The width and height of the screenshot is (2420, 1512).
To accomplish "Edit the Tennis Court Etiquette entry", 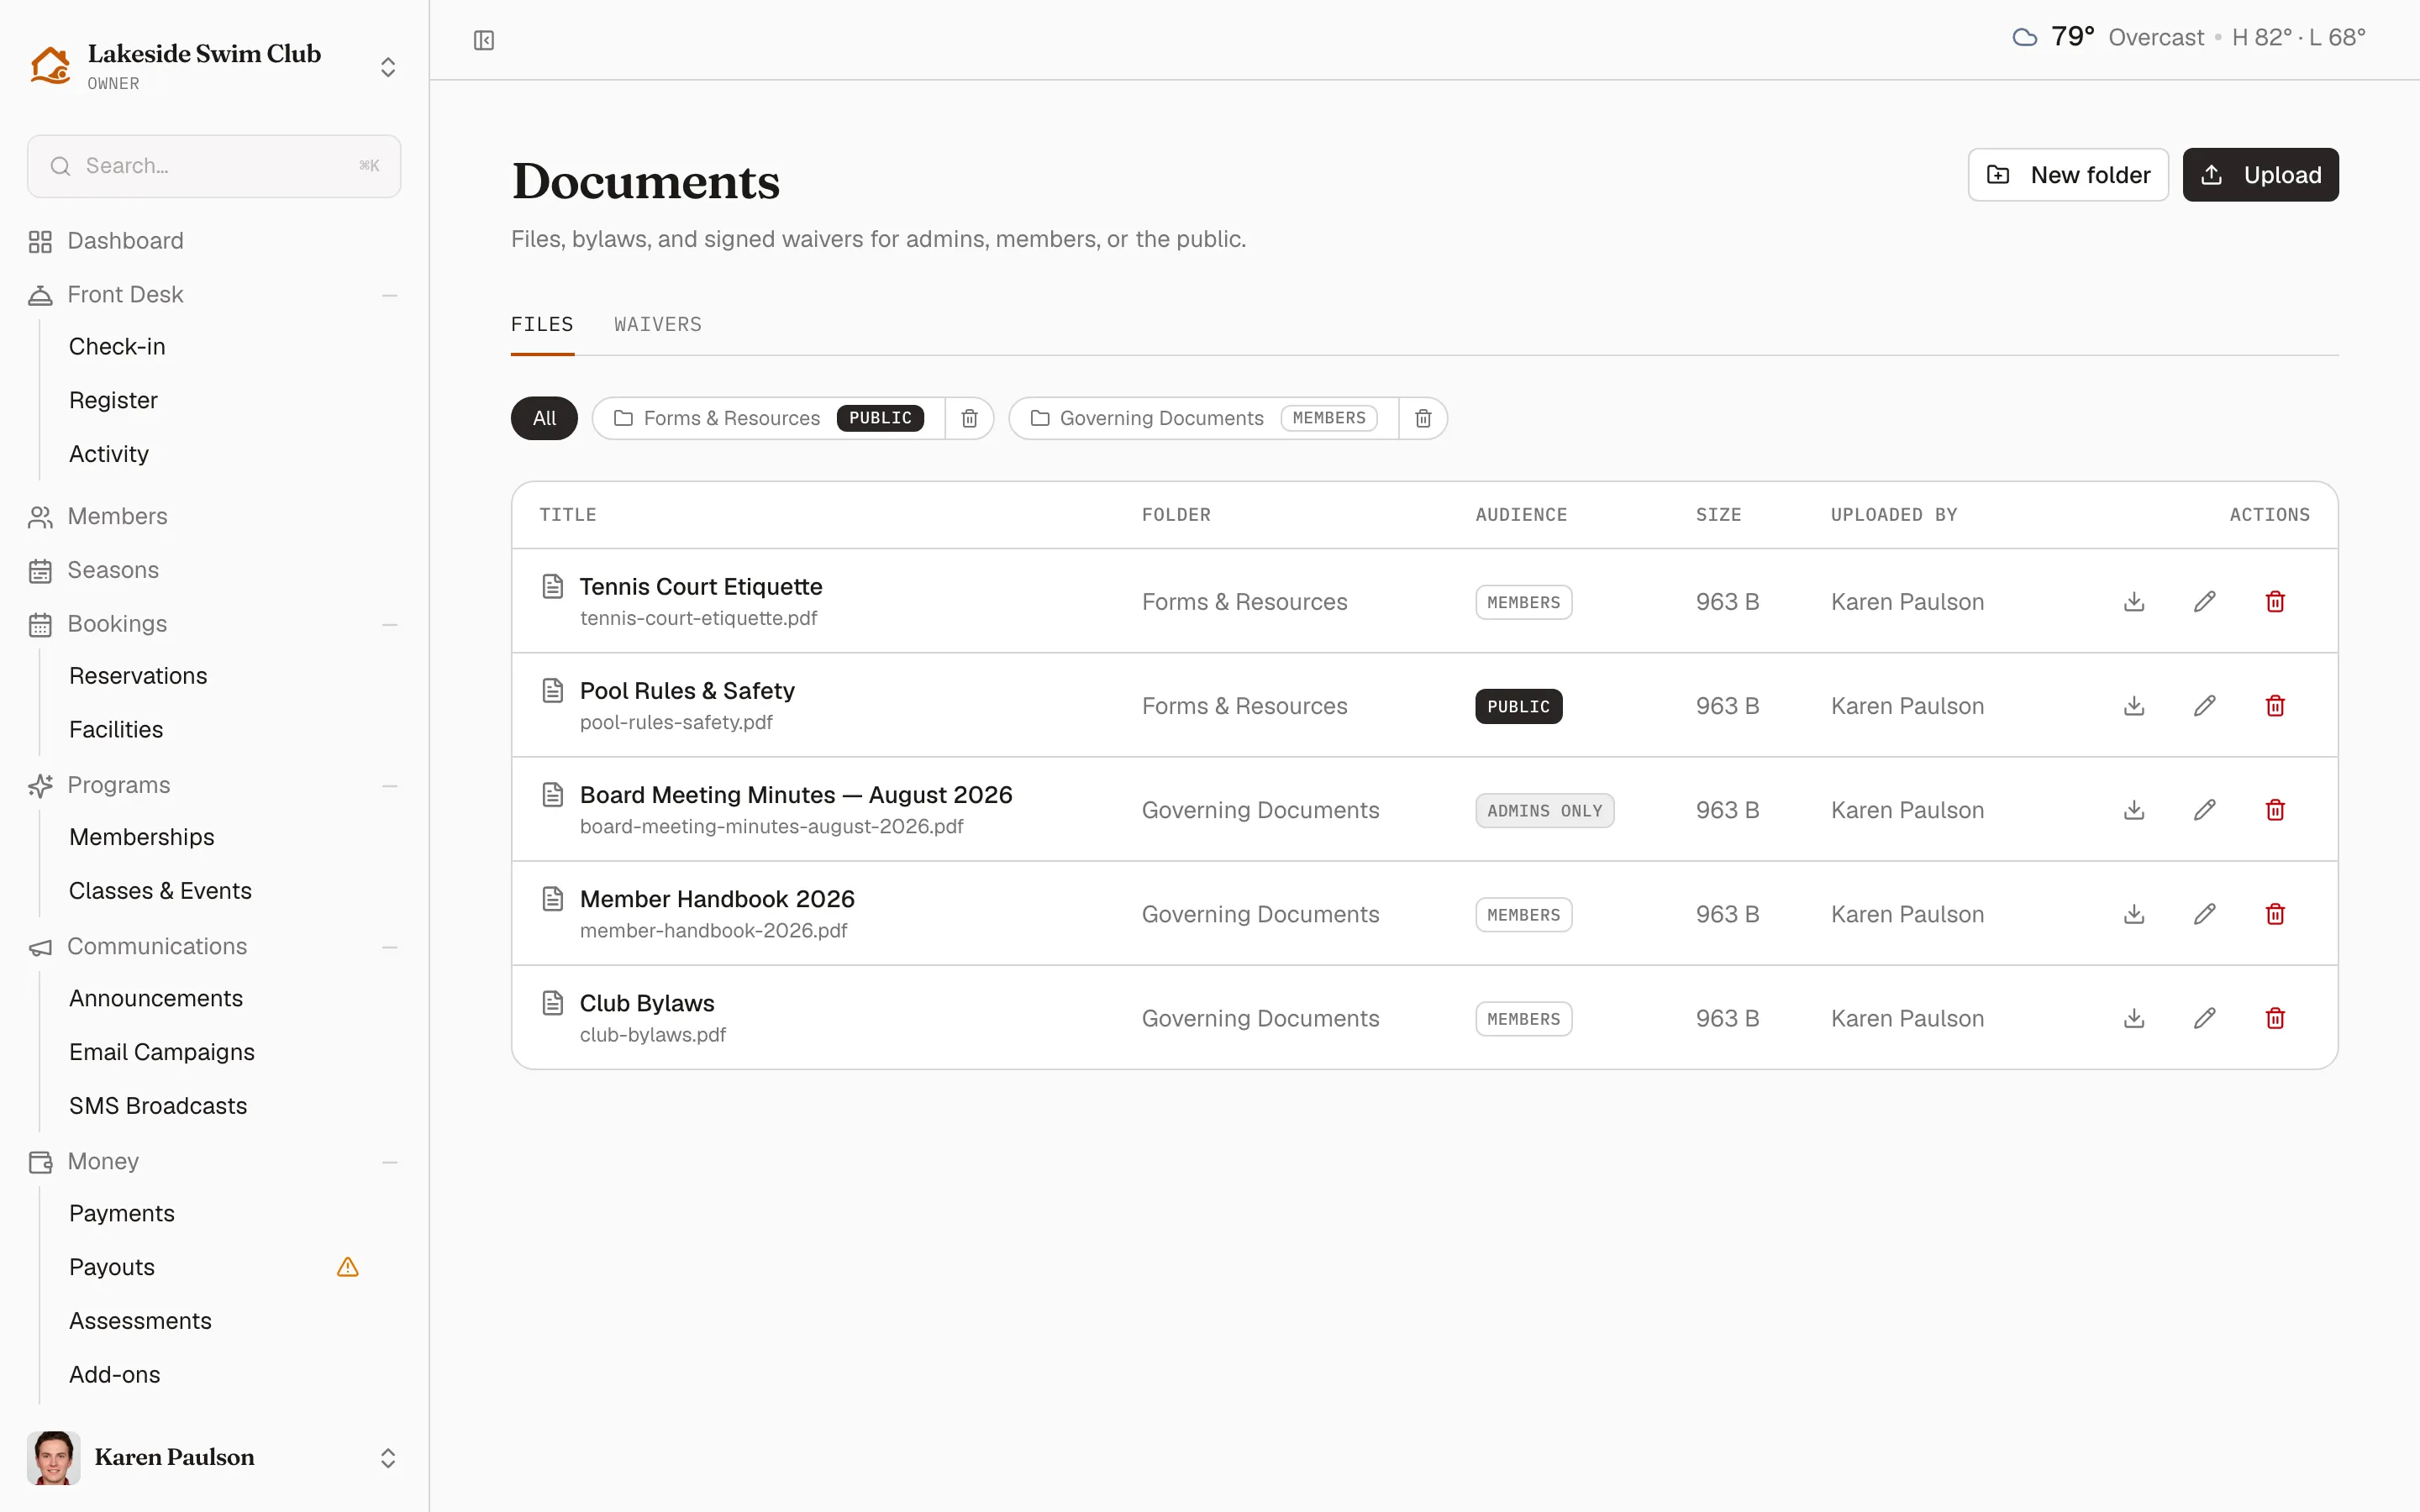I will (2205, 601).
